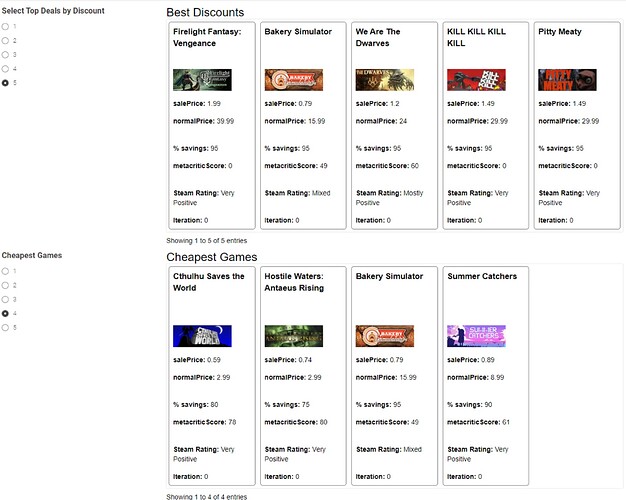
Task: Click salePrice 1.99 on Firelight Fantasy card
Action: [x=197, y=103]
